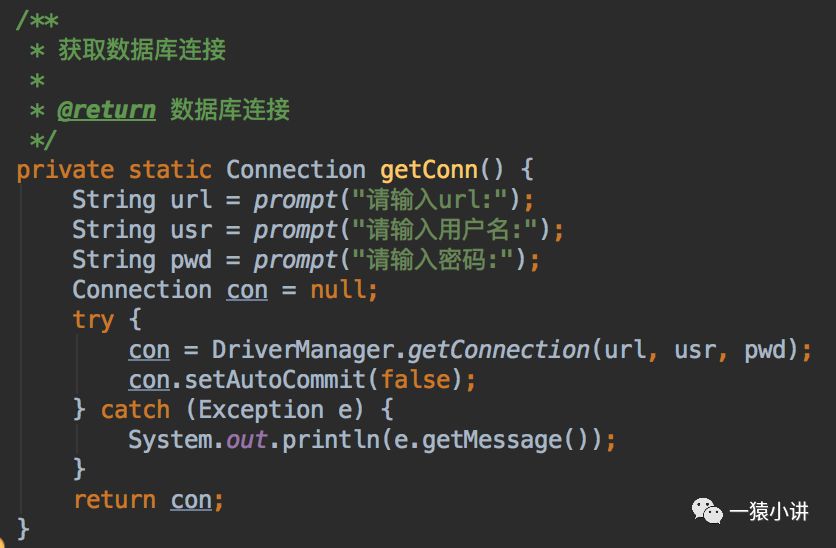Click the "请输入密码:" string literal

tap(428, 259)
